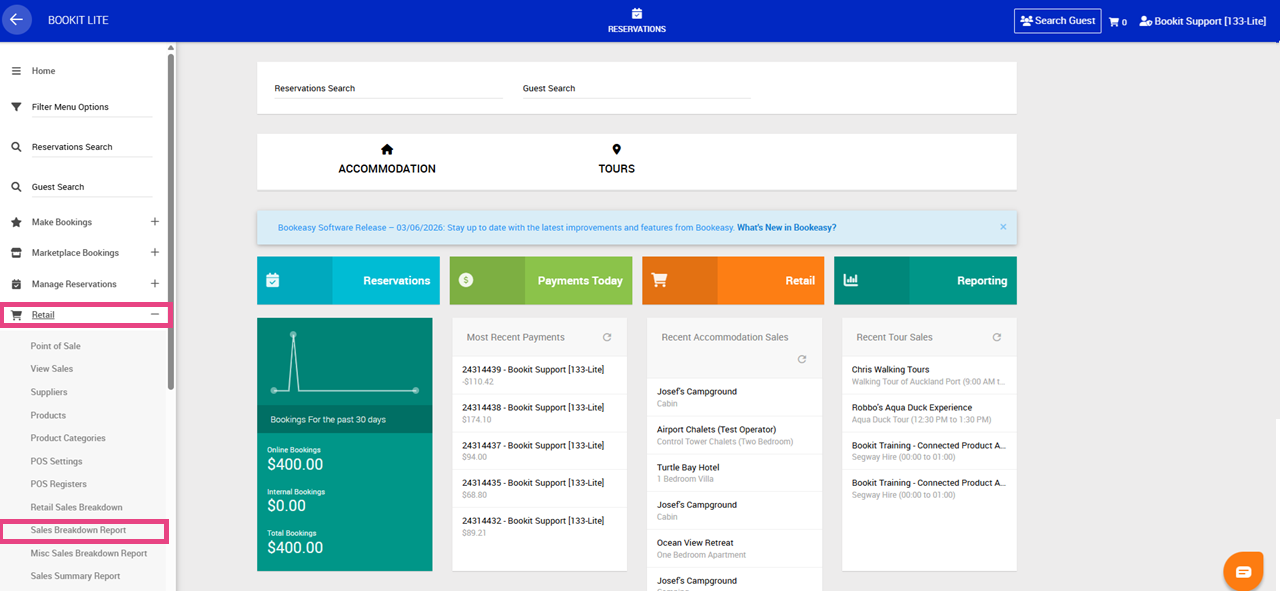Open payment 24314435
The image size is (1280, 591).
(540, 488)
